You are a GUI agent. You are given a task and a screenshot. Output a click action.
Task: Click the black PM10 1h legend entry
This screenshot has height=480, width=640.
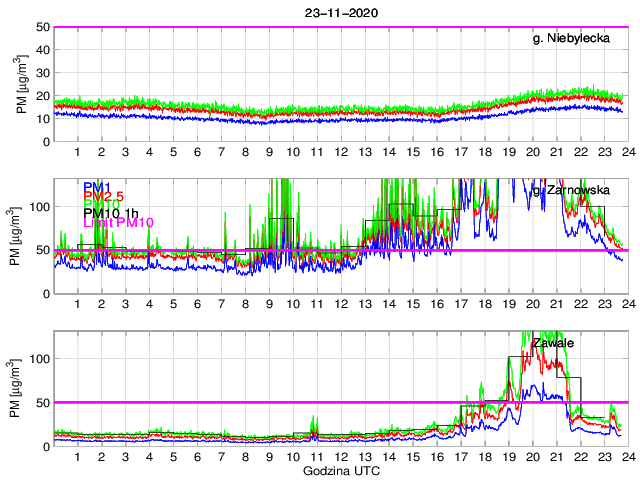click(x=112, y=211)
